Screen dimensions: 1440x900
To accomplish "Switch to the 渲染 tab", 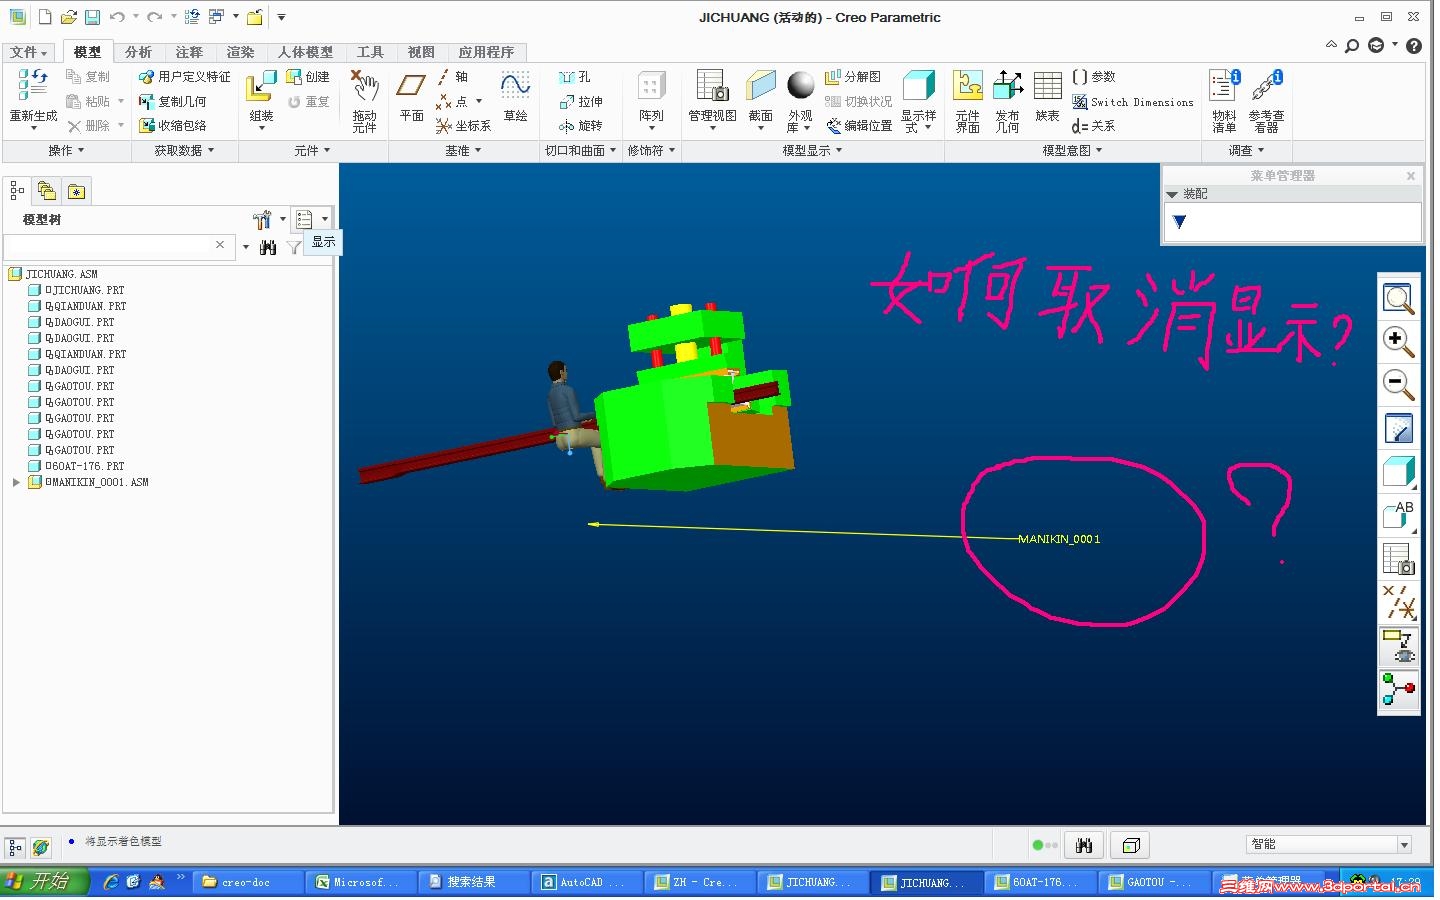I will coord(240,52).
